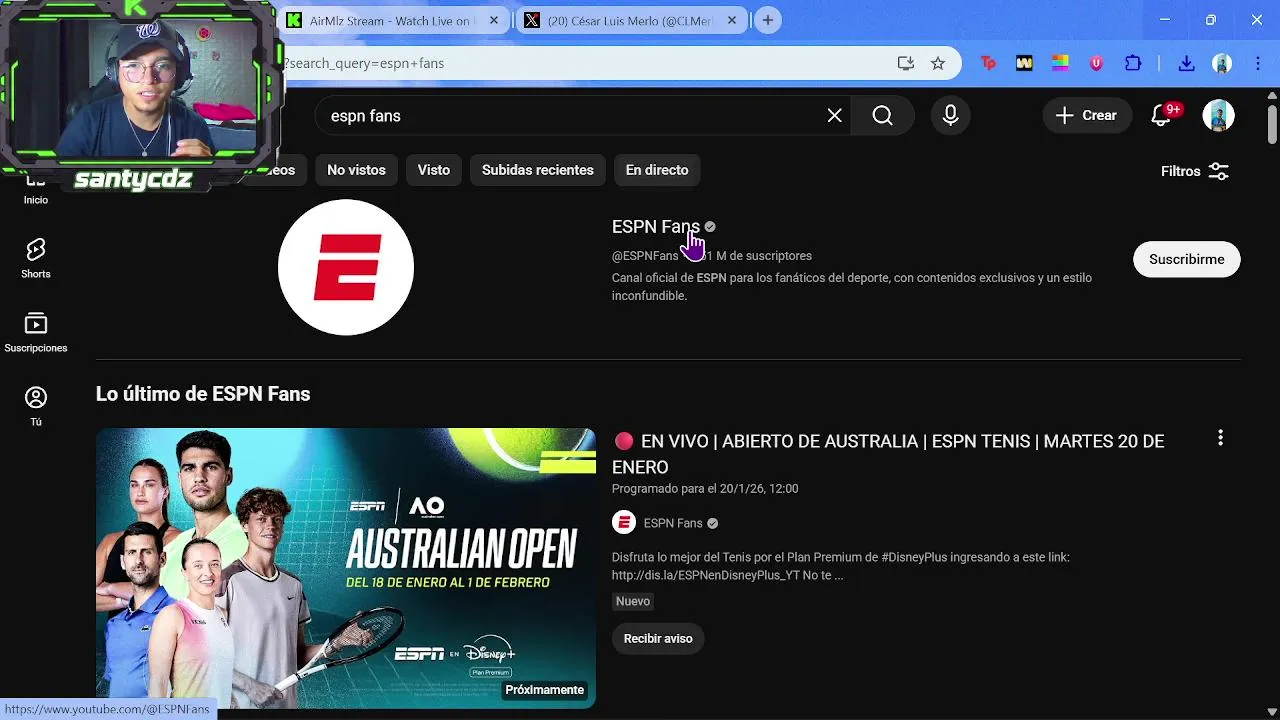The height and width of the screenshot is (720, 1280).
Task: Click the 'Disfruta lo mejor del Tenis' description
Action: pyautogui.click(x=841, y=566)
